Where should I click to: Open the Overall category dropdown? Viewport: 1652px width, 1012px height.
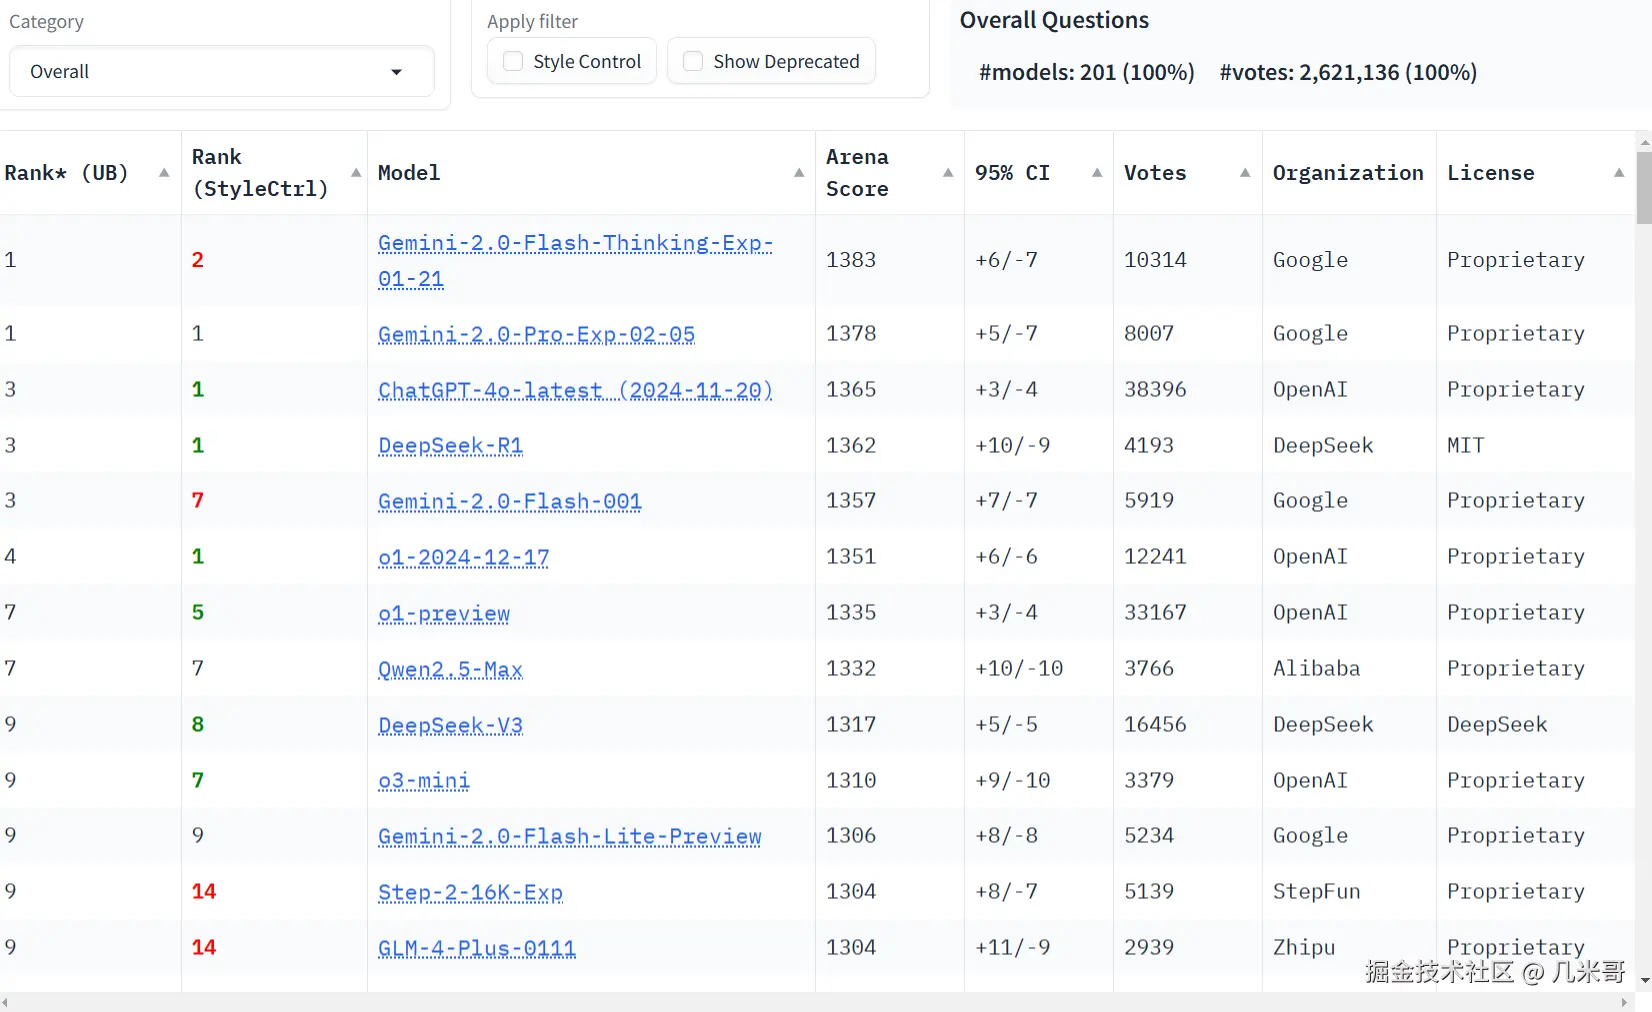[x=221, y=72]
